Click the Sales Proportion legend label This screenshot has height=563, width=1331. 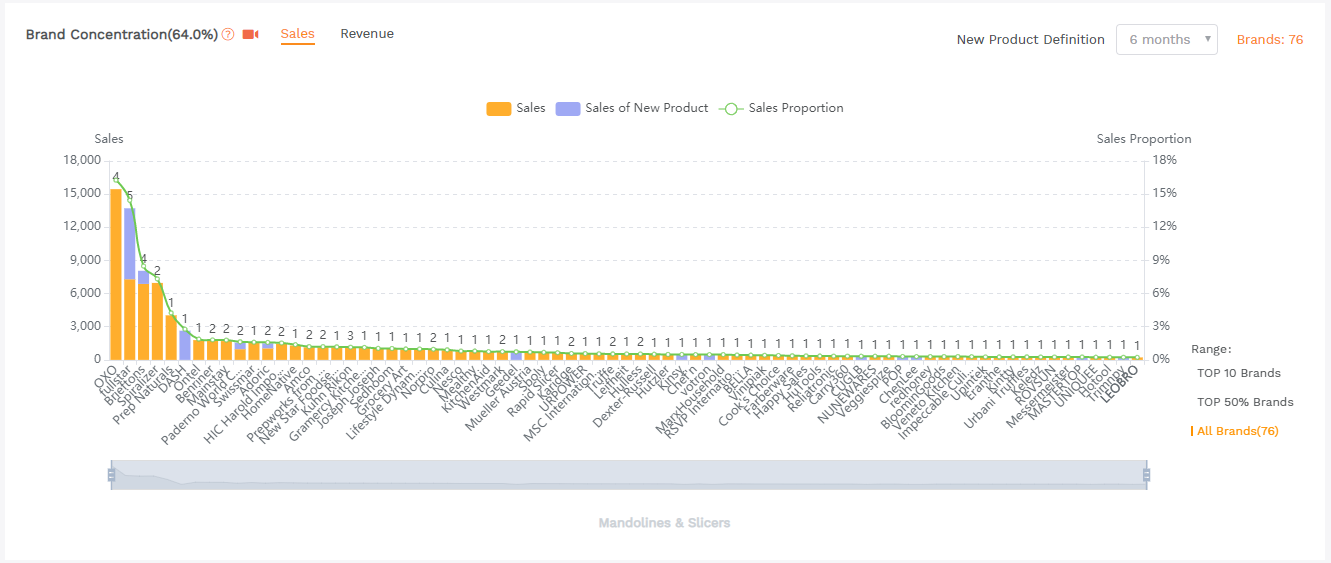pos(796,108)
